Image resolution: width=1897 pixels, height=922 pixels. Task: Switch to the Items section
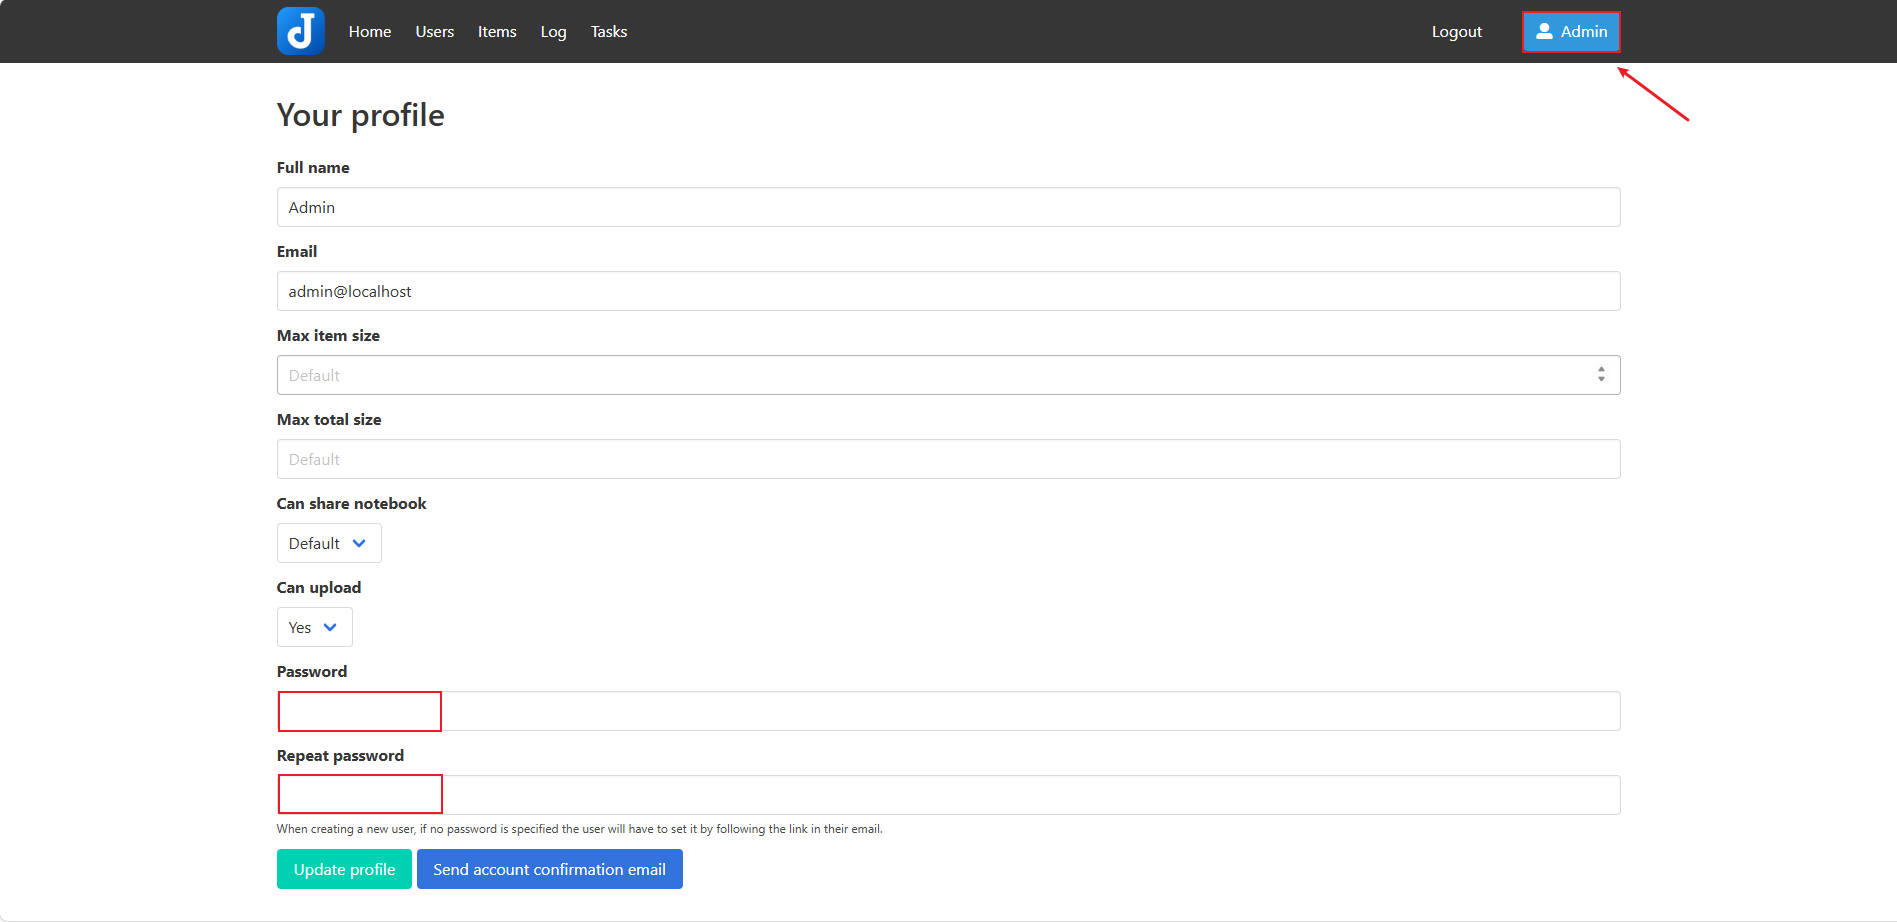(497, 31)
